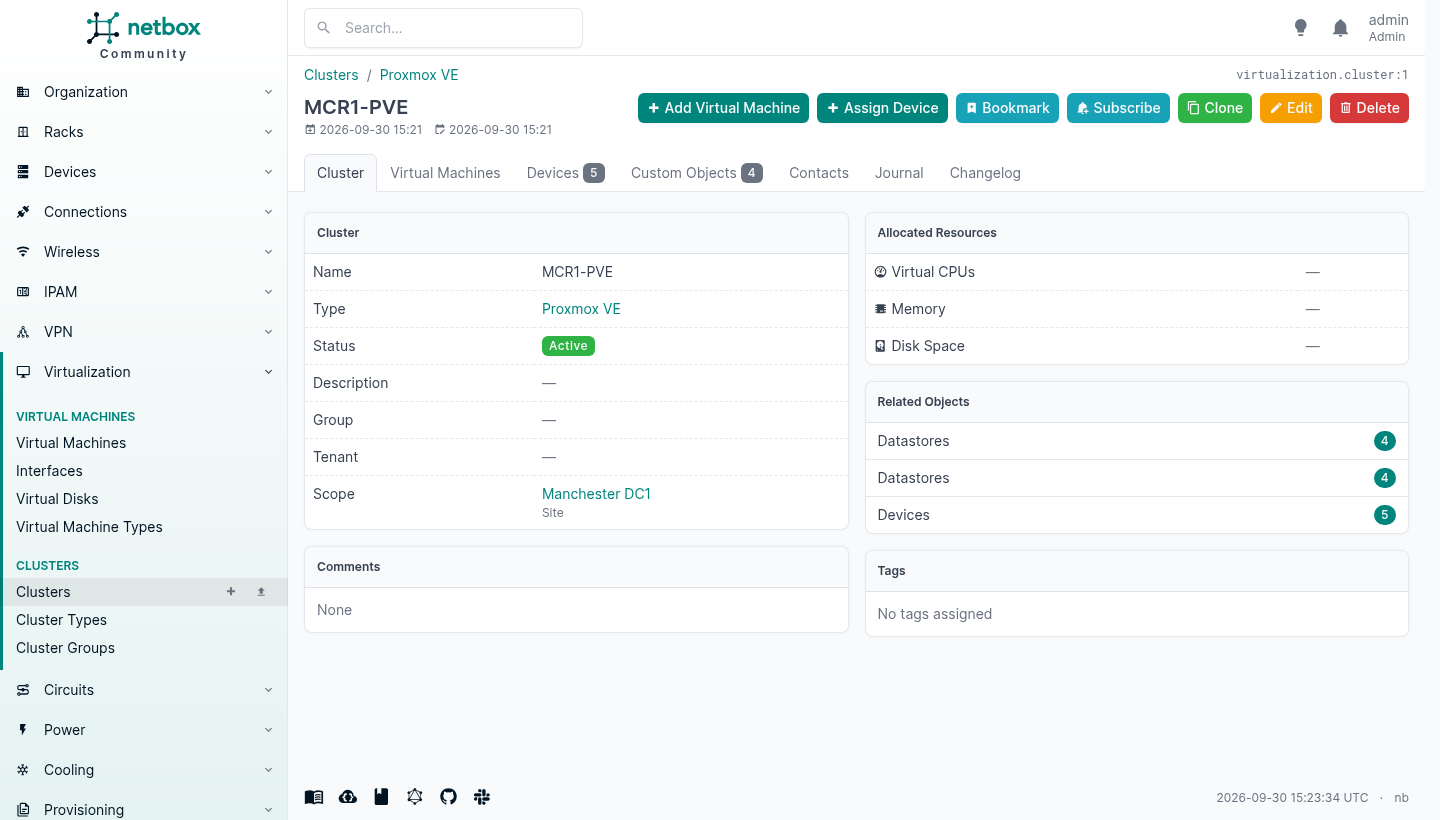Viewport: 1440px width, 820px height.
Task: Click the Devices sidebar icon
Action: tap(23, 172)
